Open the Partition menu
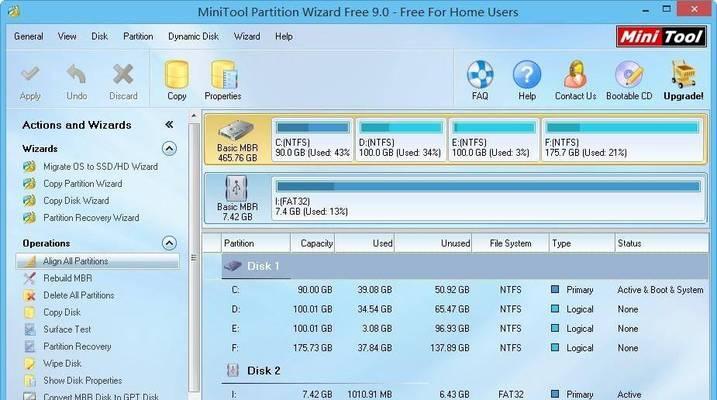Viewport: 717px width, 400px height. click(138, 37)
